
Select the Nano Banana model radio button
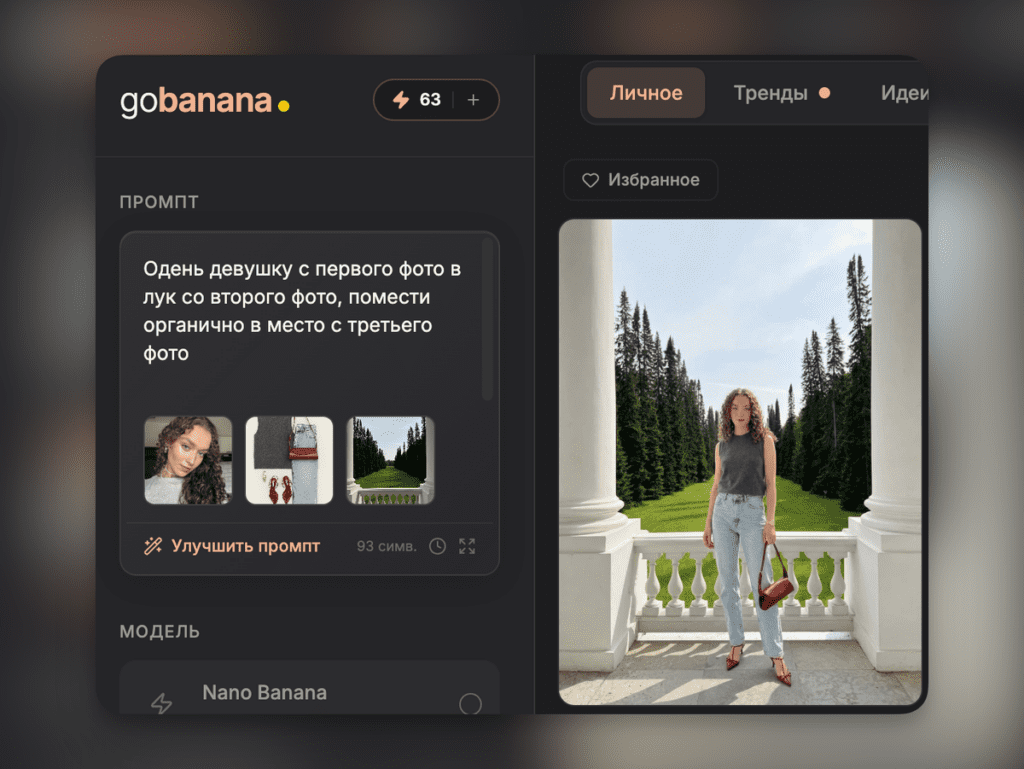pos(470,703)
